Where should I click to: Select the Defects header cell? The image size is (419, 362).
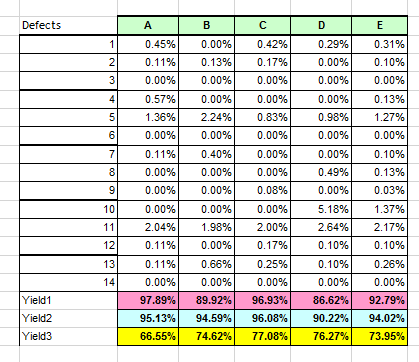68,25
